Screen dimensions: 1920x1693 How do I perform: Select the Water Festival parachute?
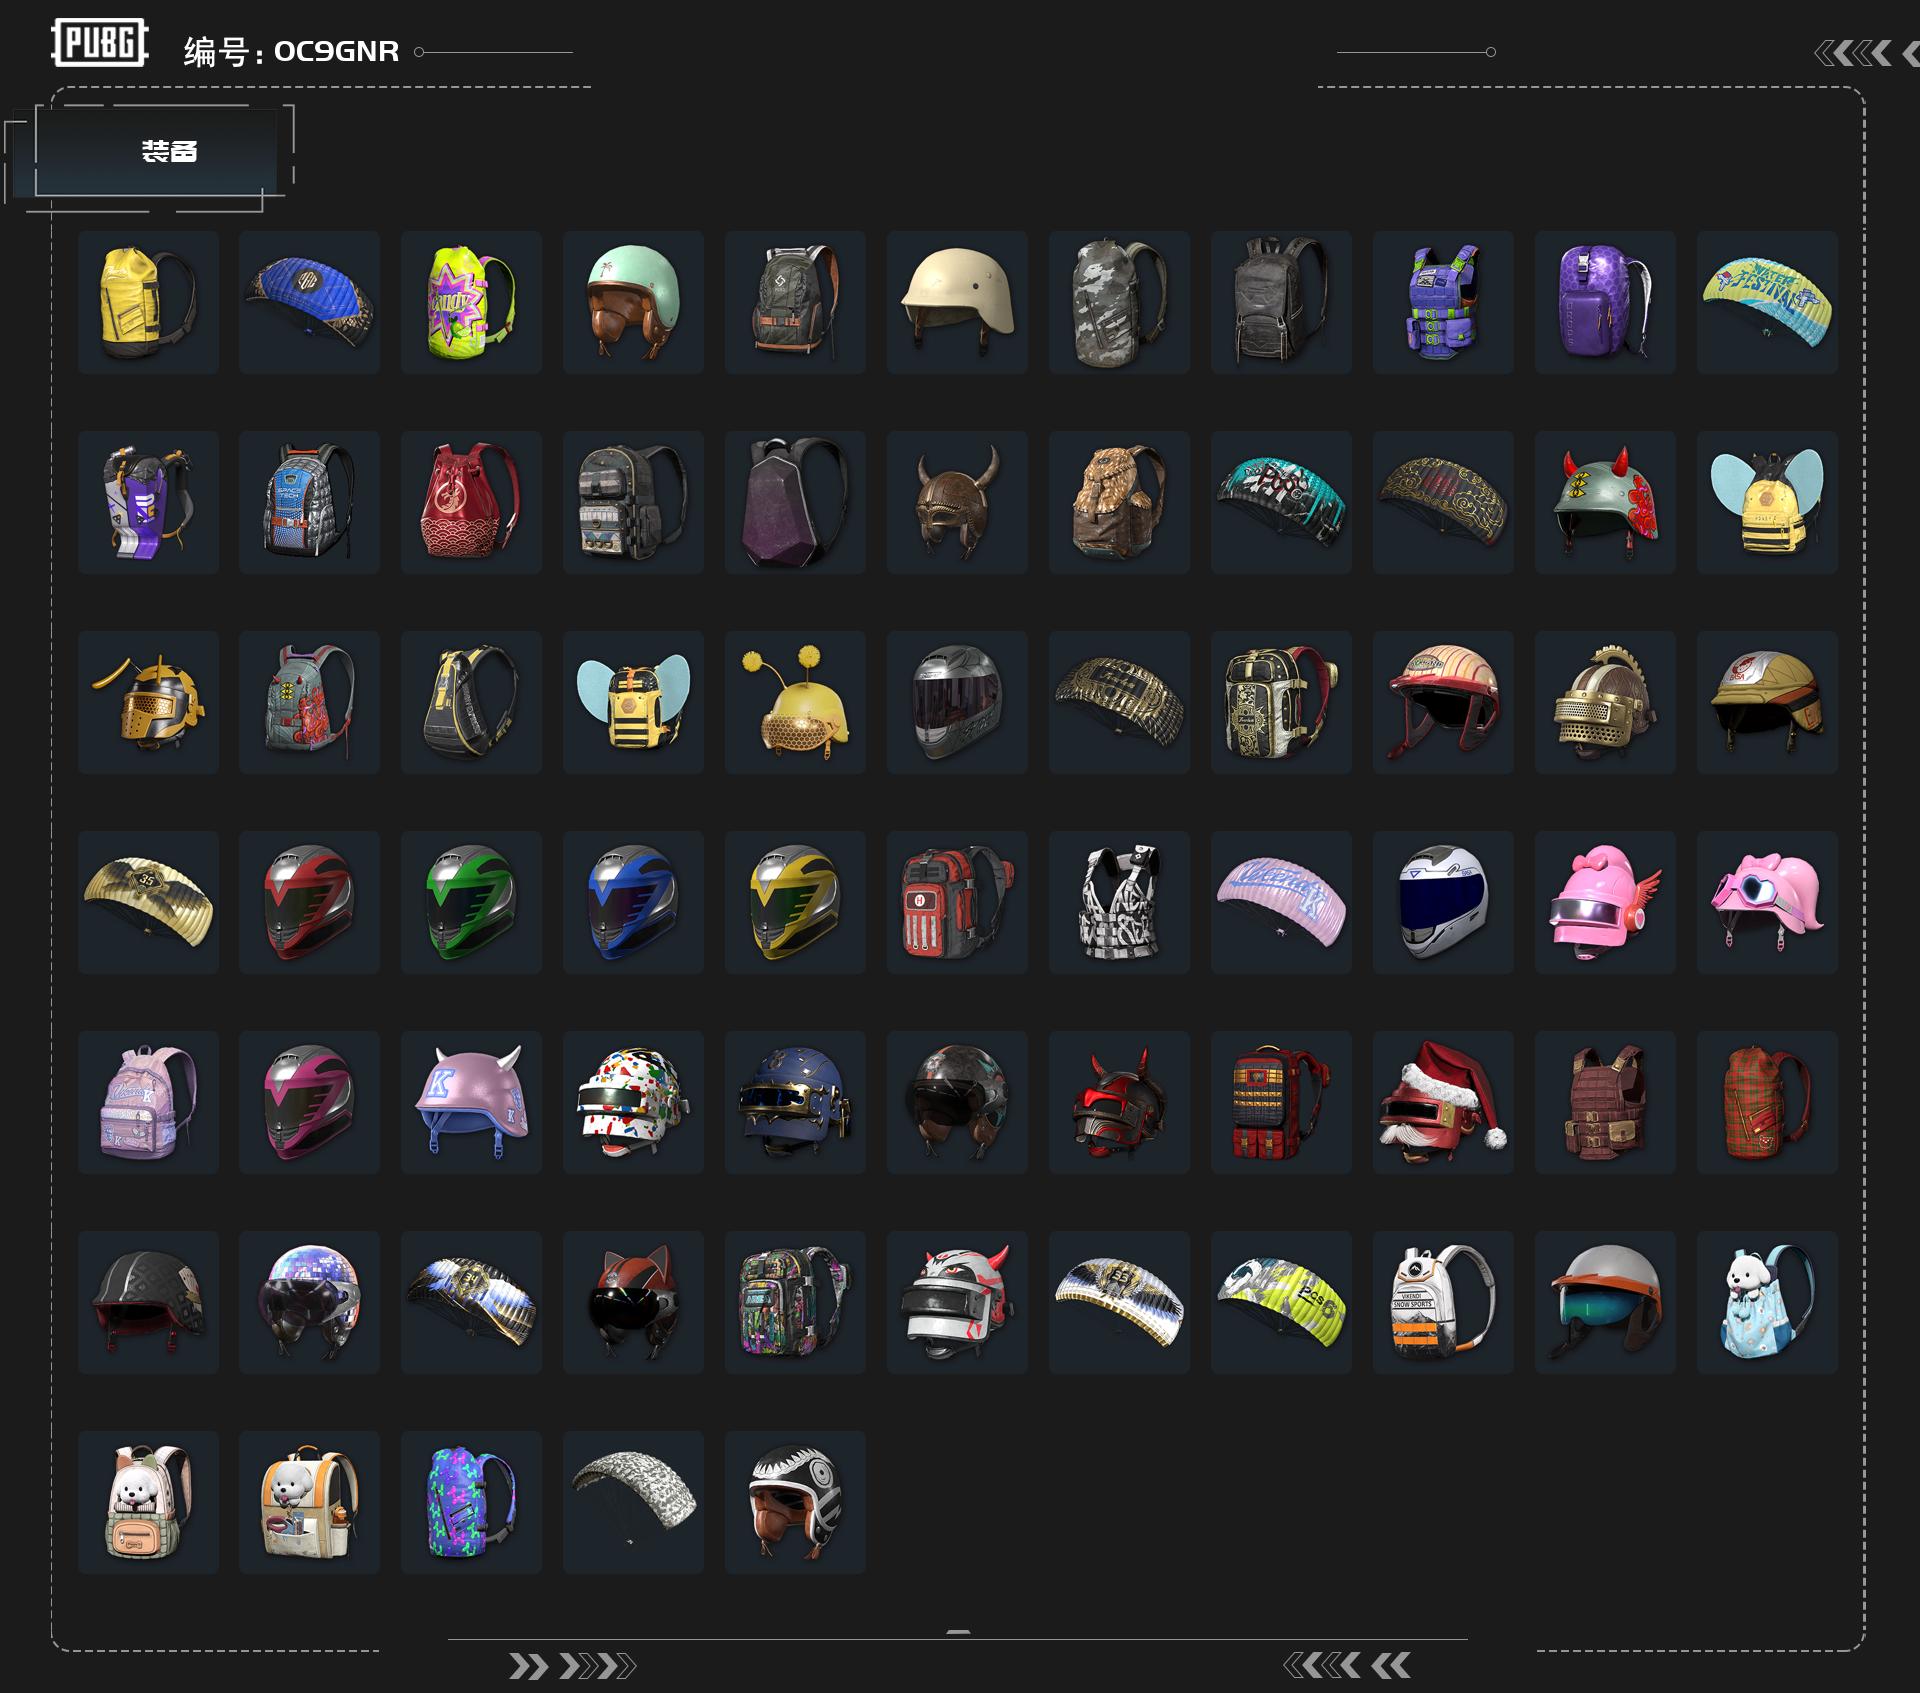tap(1767, 302)
